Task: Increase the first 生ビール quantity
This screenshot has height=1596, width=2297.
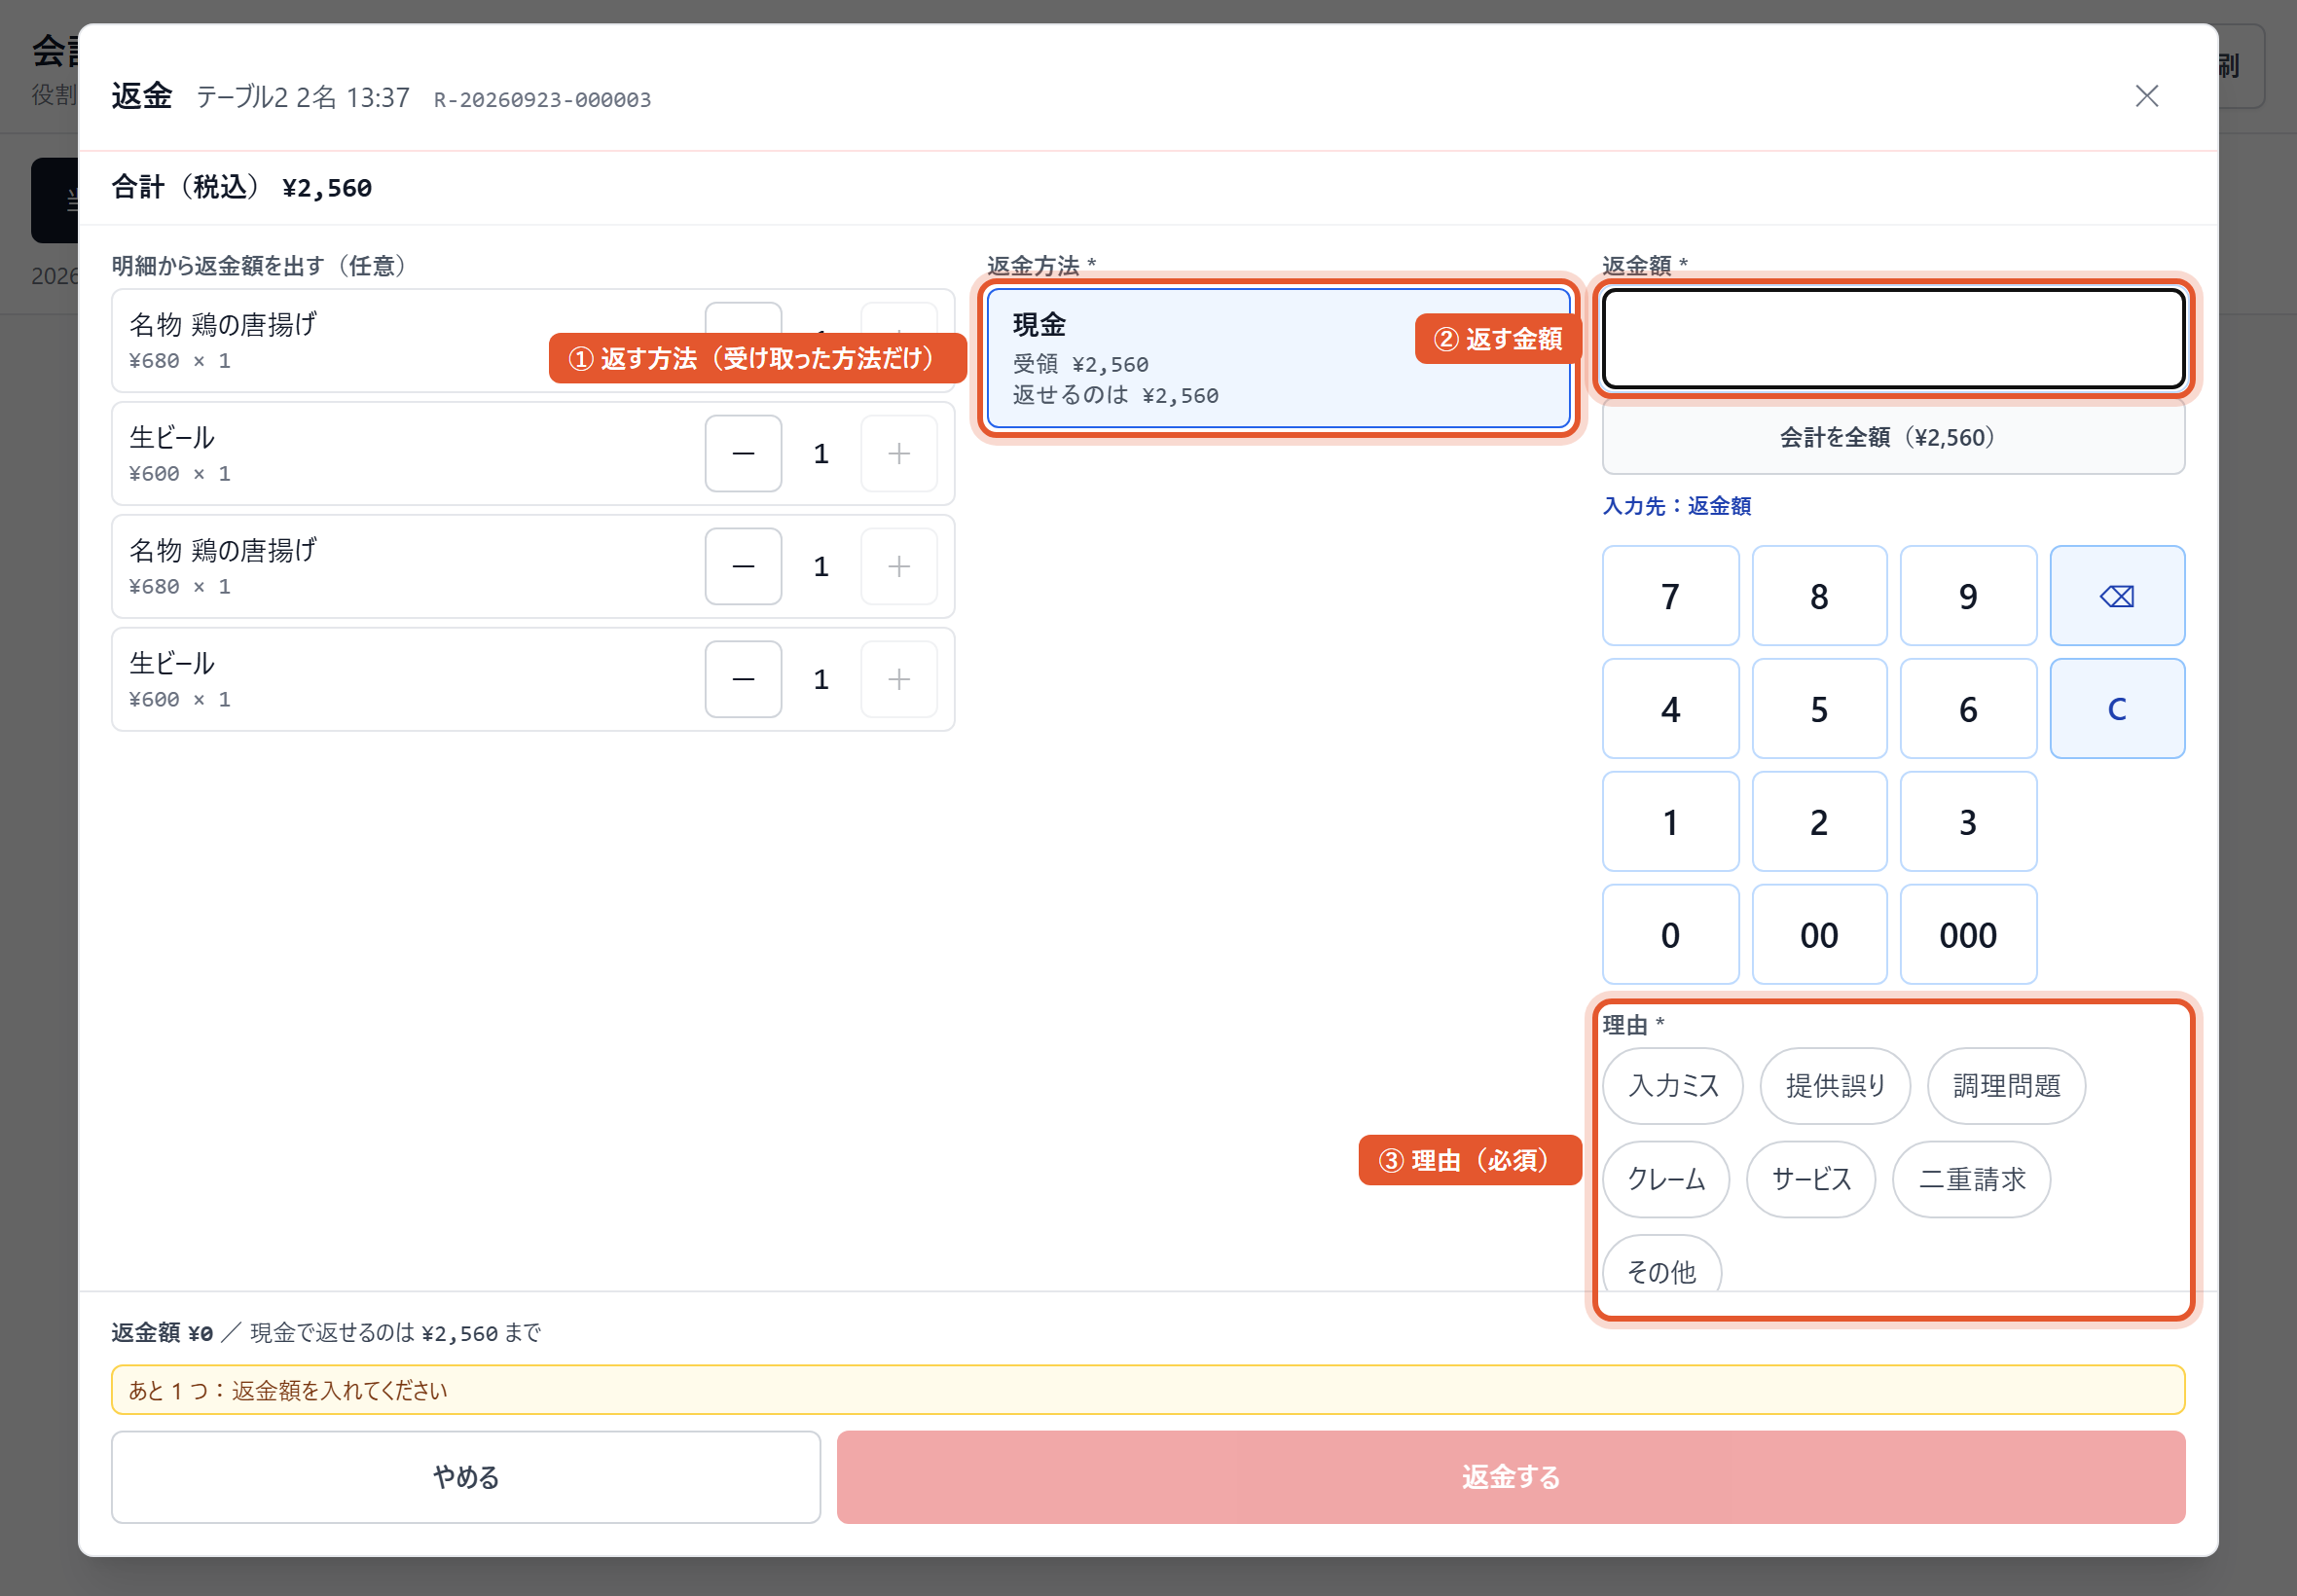Action: pyautogui.click(x=899, y=454)
